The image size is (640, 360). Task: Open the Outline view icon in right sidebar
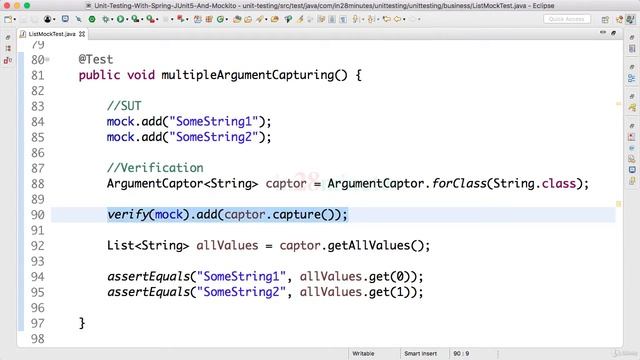tap(632, 78)
